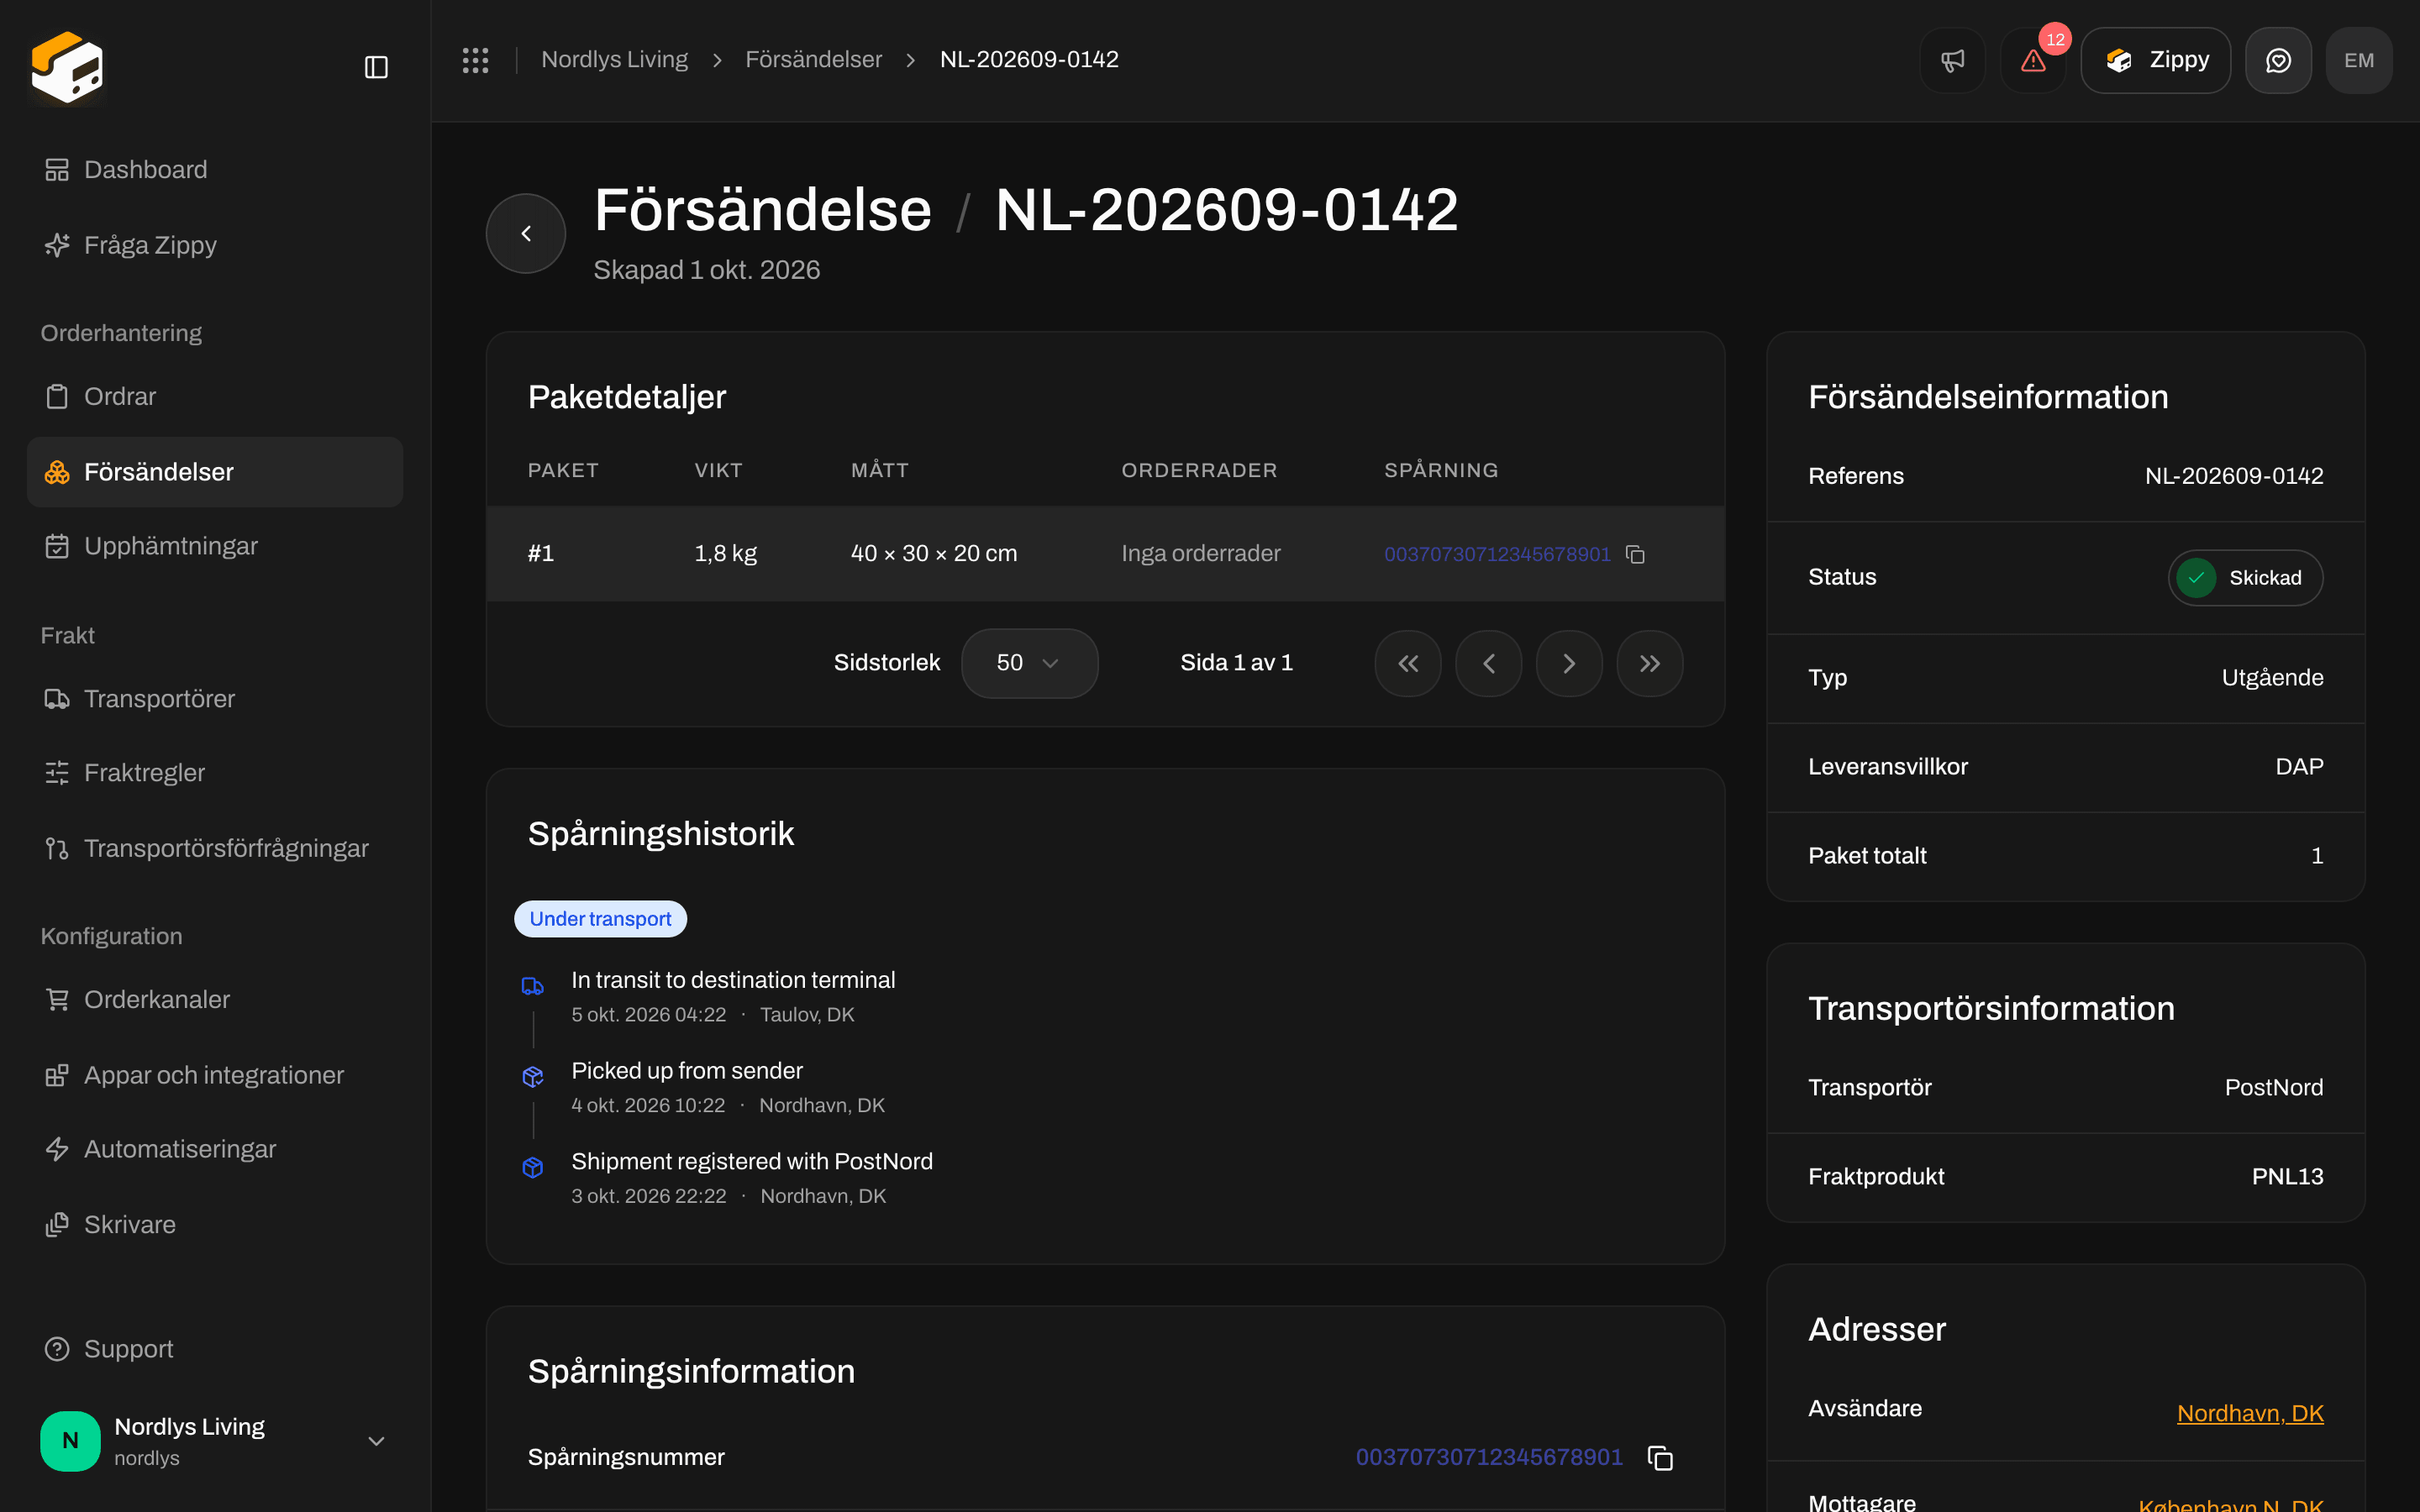Open the EM user avatar menu

2359,60
